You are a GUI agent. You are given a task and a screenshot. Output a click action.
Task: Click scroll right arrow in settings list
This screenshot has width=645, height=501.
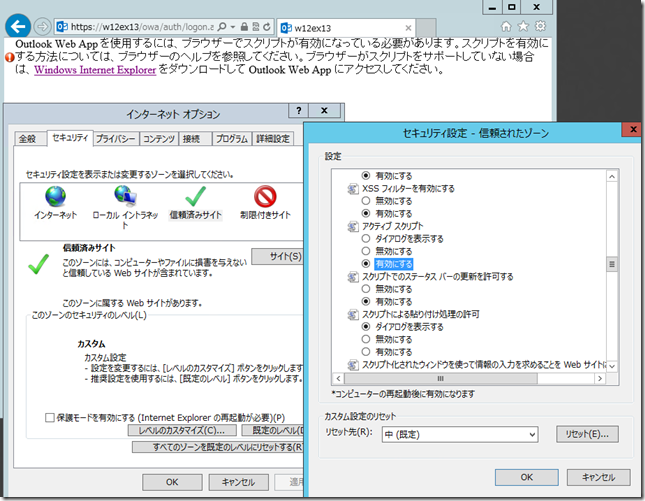pyautogui.click(x=600, y=378)
